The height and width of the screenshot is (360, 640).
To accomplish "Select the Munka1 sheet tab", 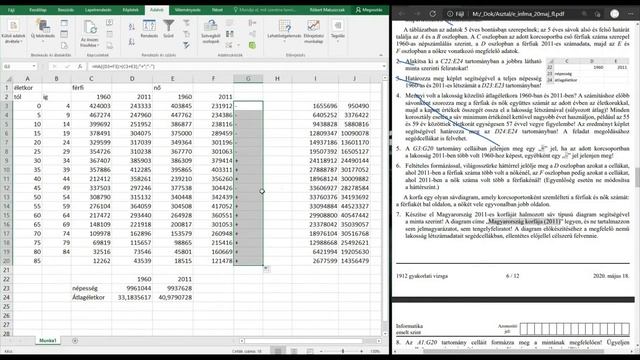I will [48, 340].
